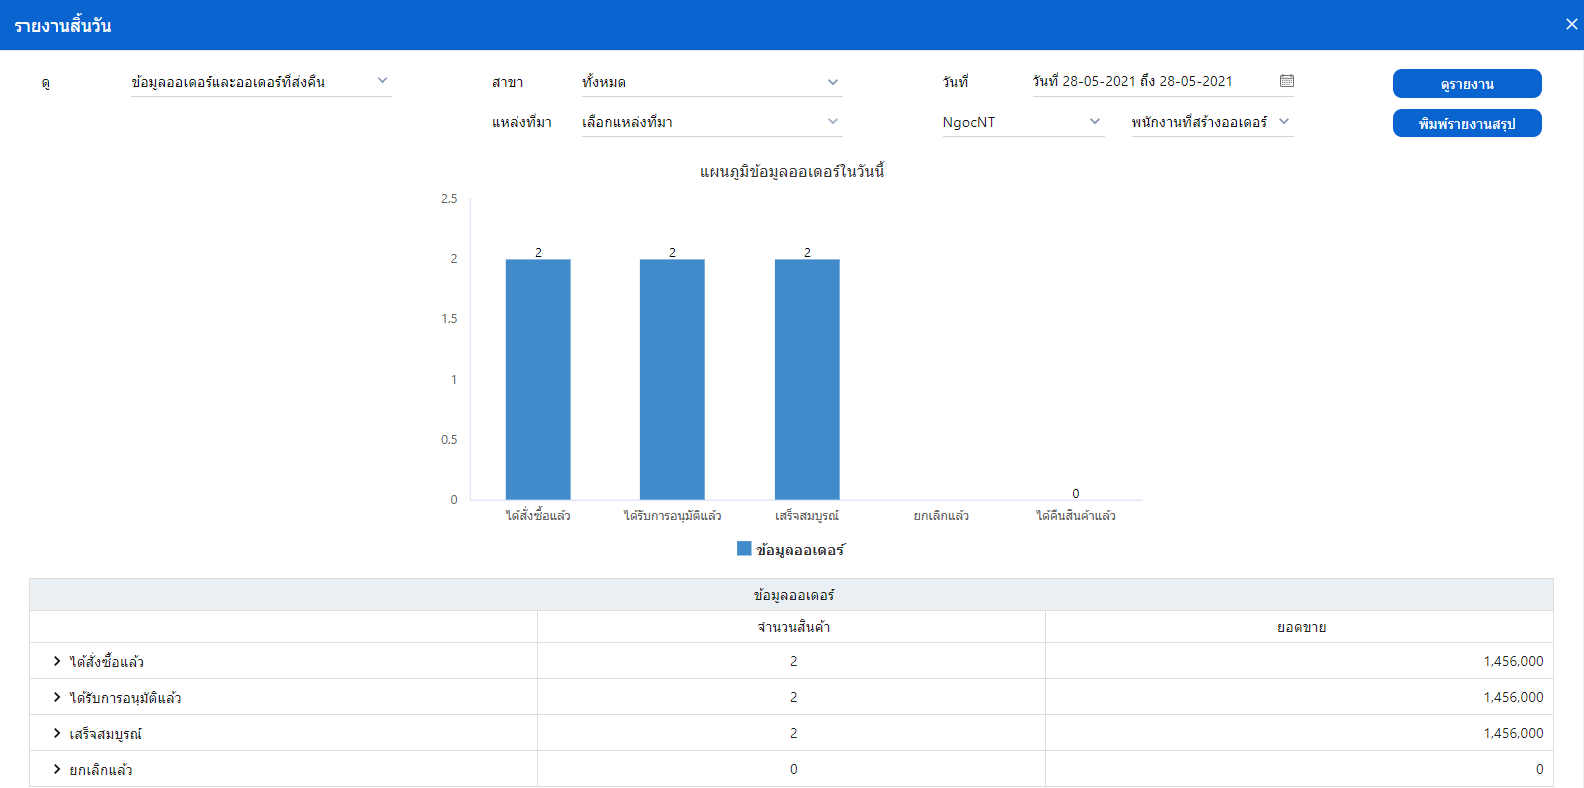
Task: Click the date range input field
Action: 1150,81
